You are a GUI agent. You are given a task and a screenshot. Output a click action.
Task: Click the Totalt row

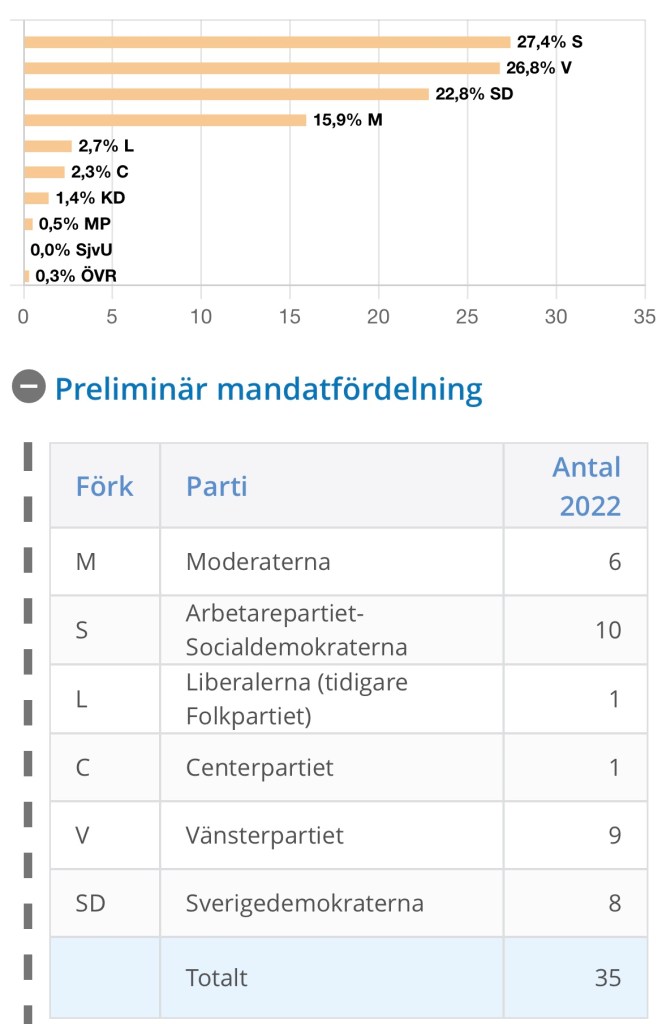click(x=349, y=978)
